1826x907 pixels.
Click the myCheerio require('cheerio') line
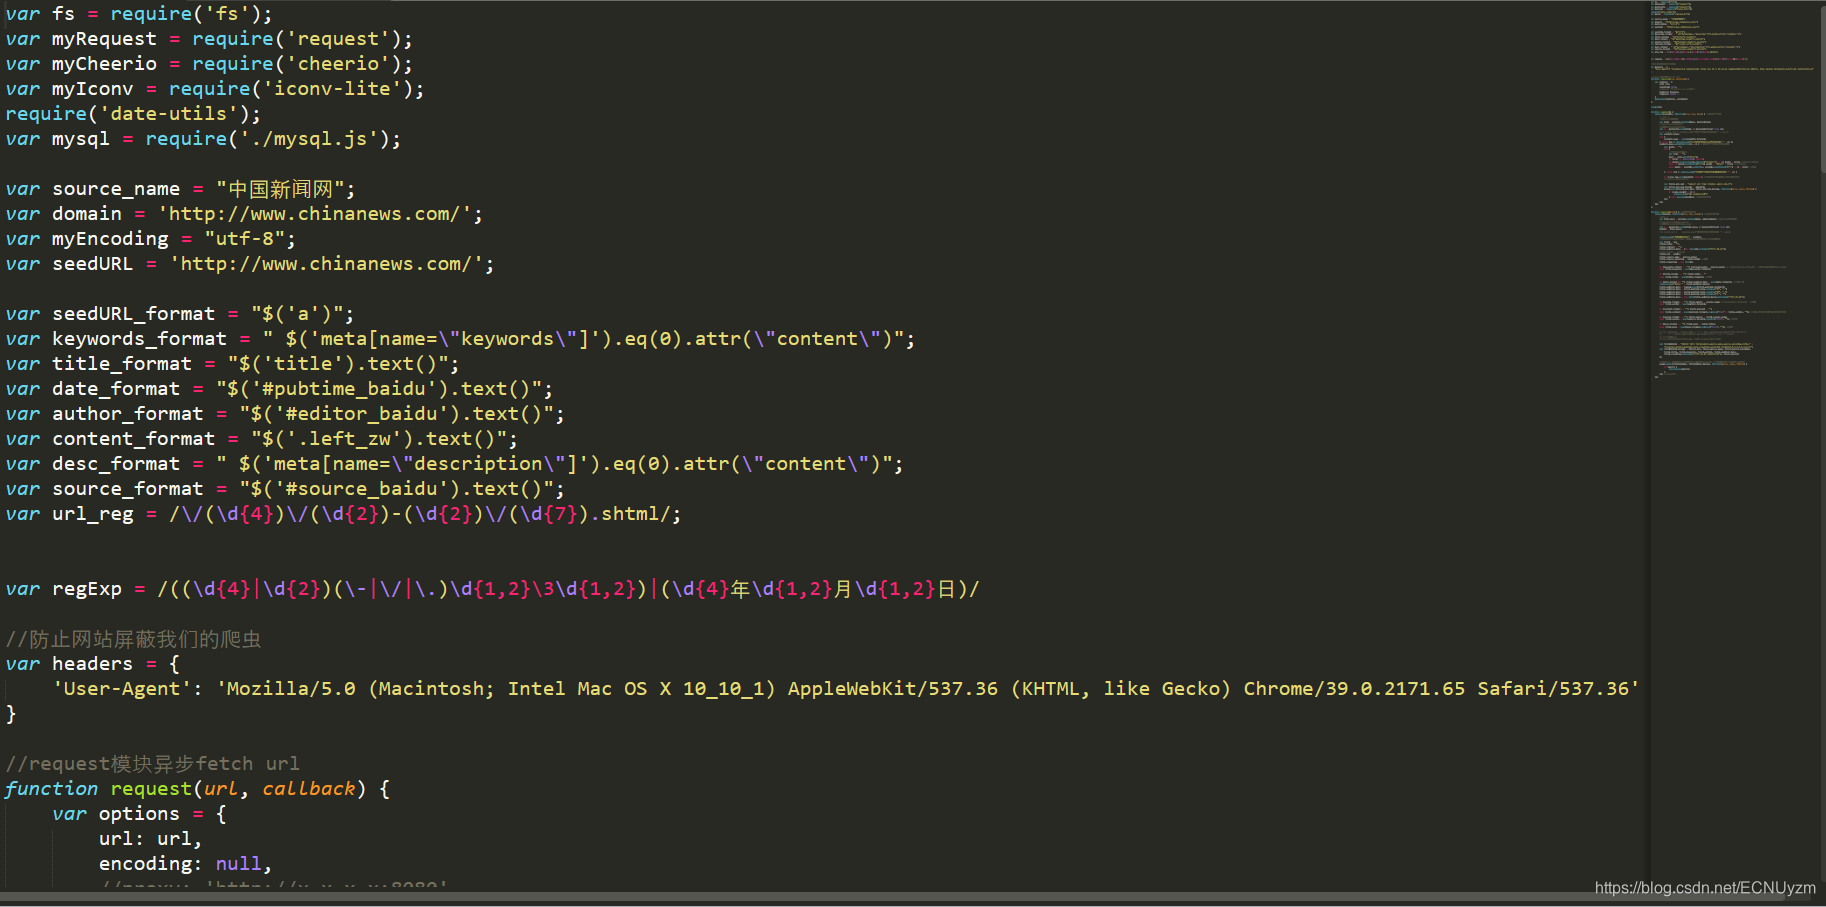[x=209, y=64]
